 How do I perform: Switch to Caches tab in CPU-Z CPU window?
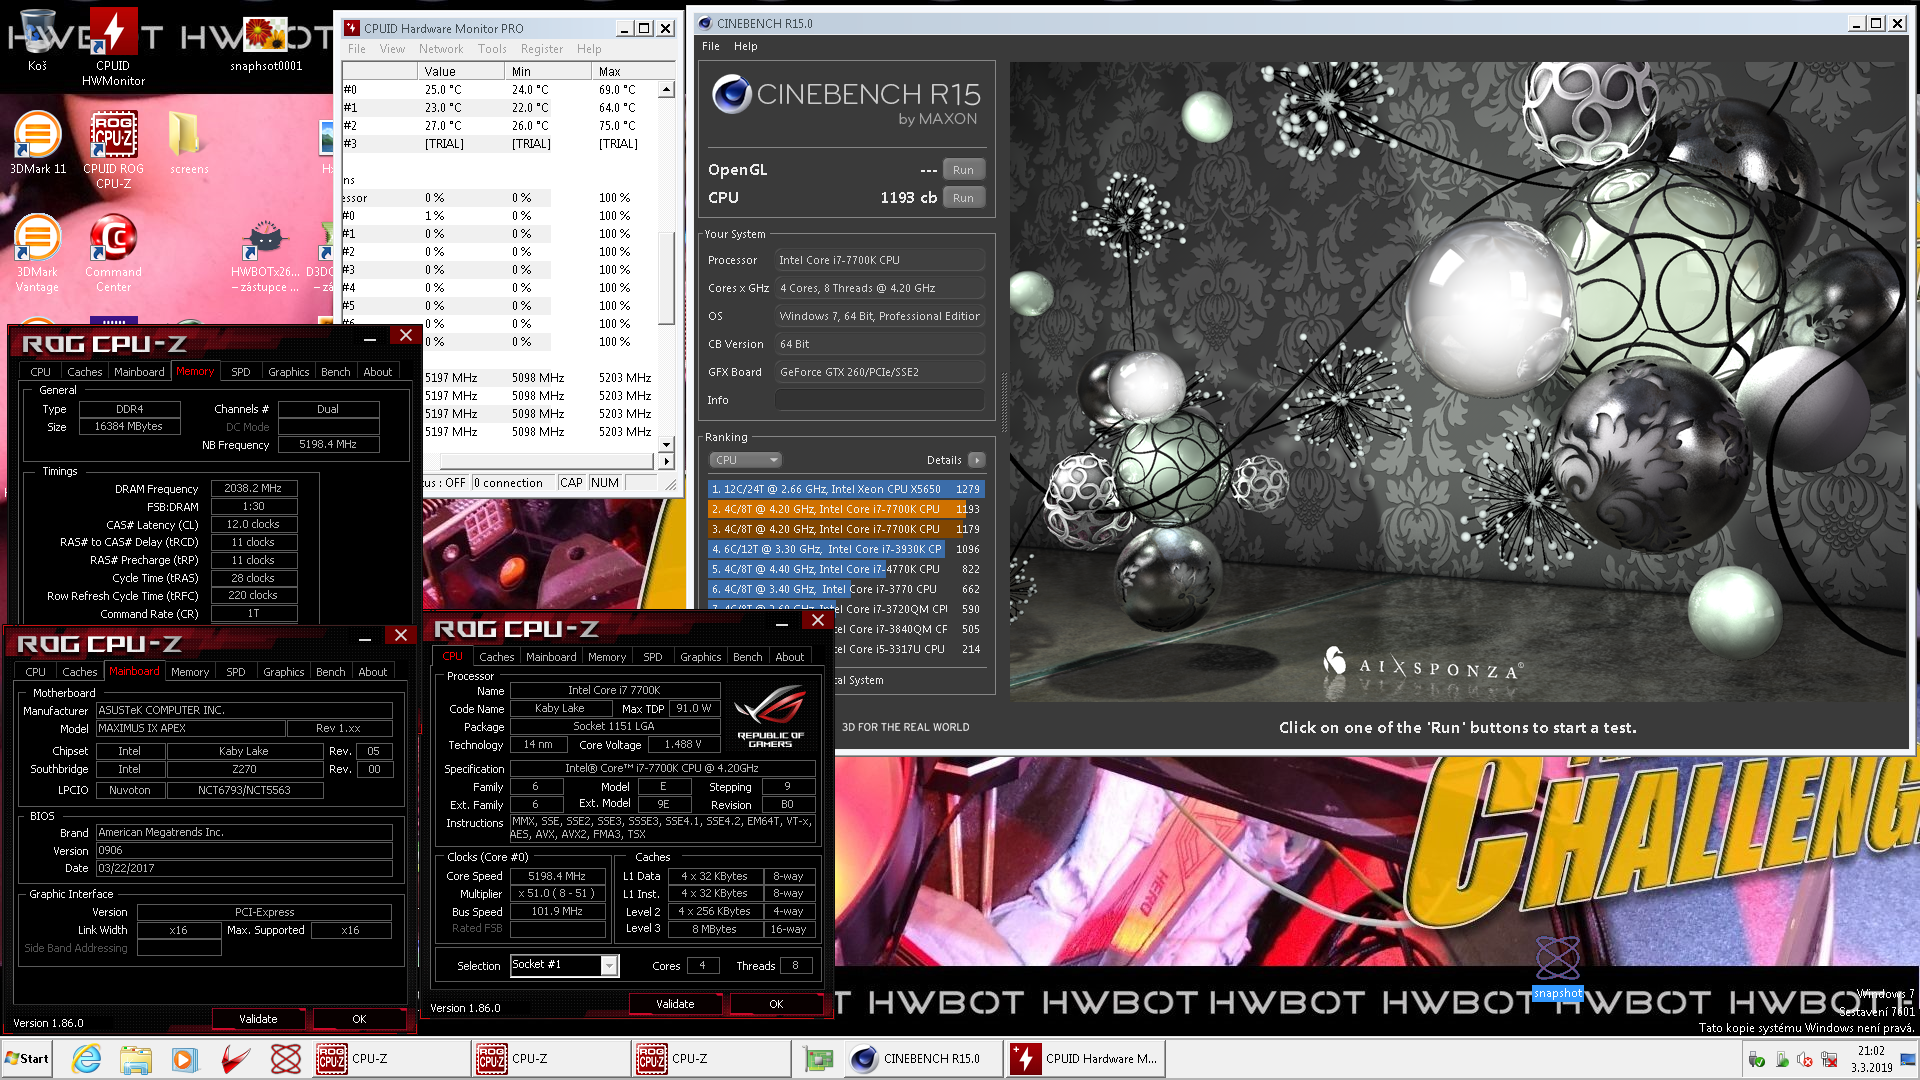tap(496, 657)
